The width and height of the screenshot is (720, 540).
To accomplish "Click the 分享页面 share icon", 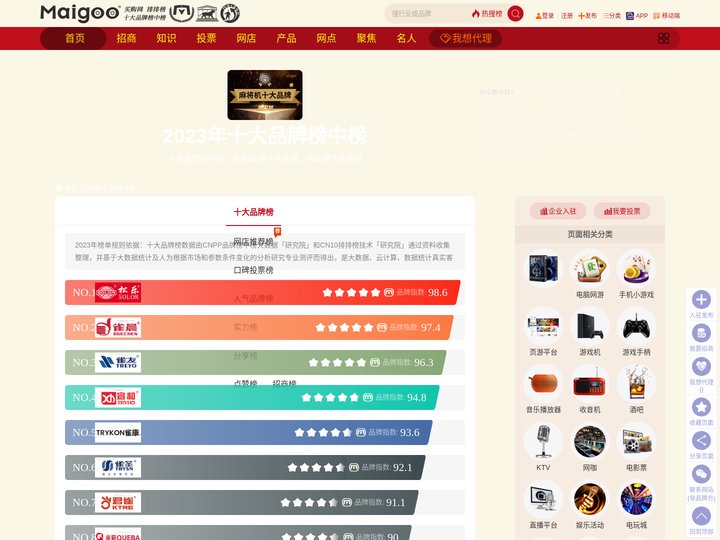I will pyautogui.click(x=701, y=441).
